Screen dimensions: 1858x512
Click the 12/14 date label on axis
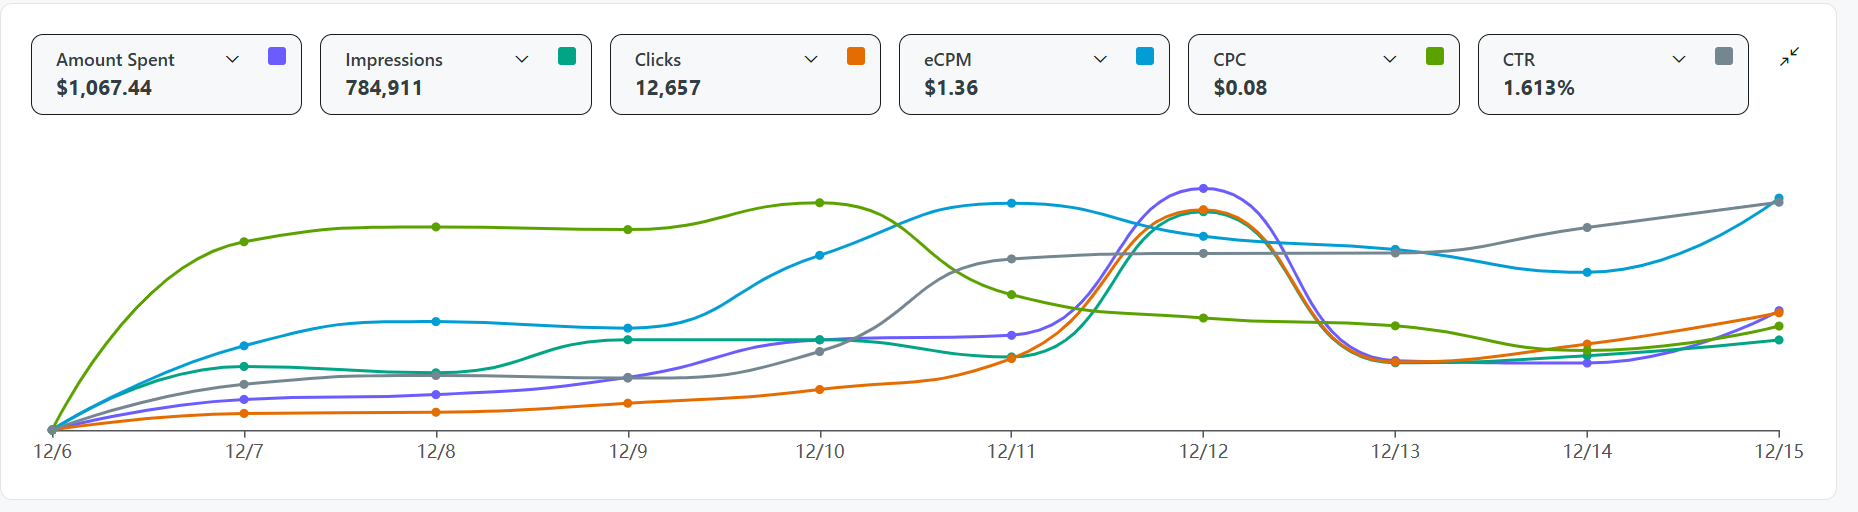tap(1587, 451)
